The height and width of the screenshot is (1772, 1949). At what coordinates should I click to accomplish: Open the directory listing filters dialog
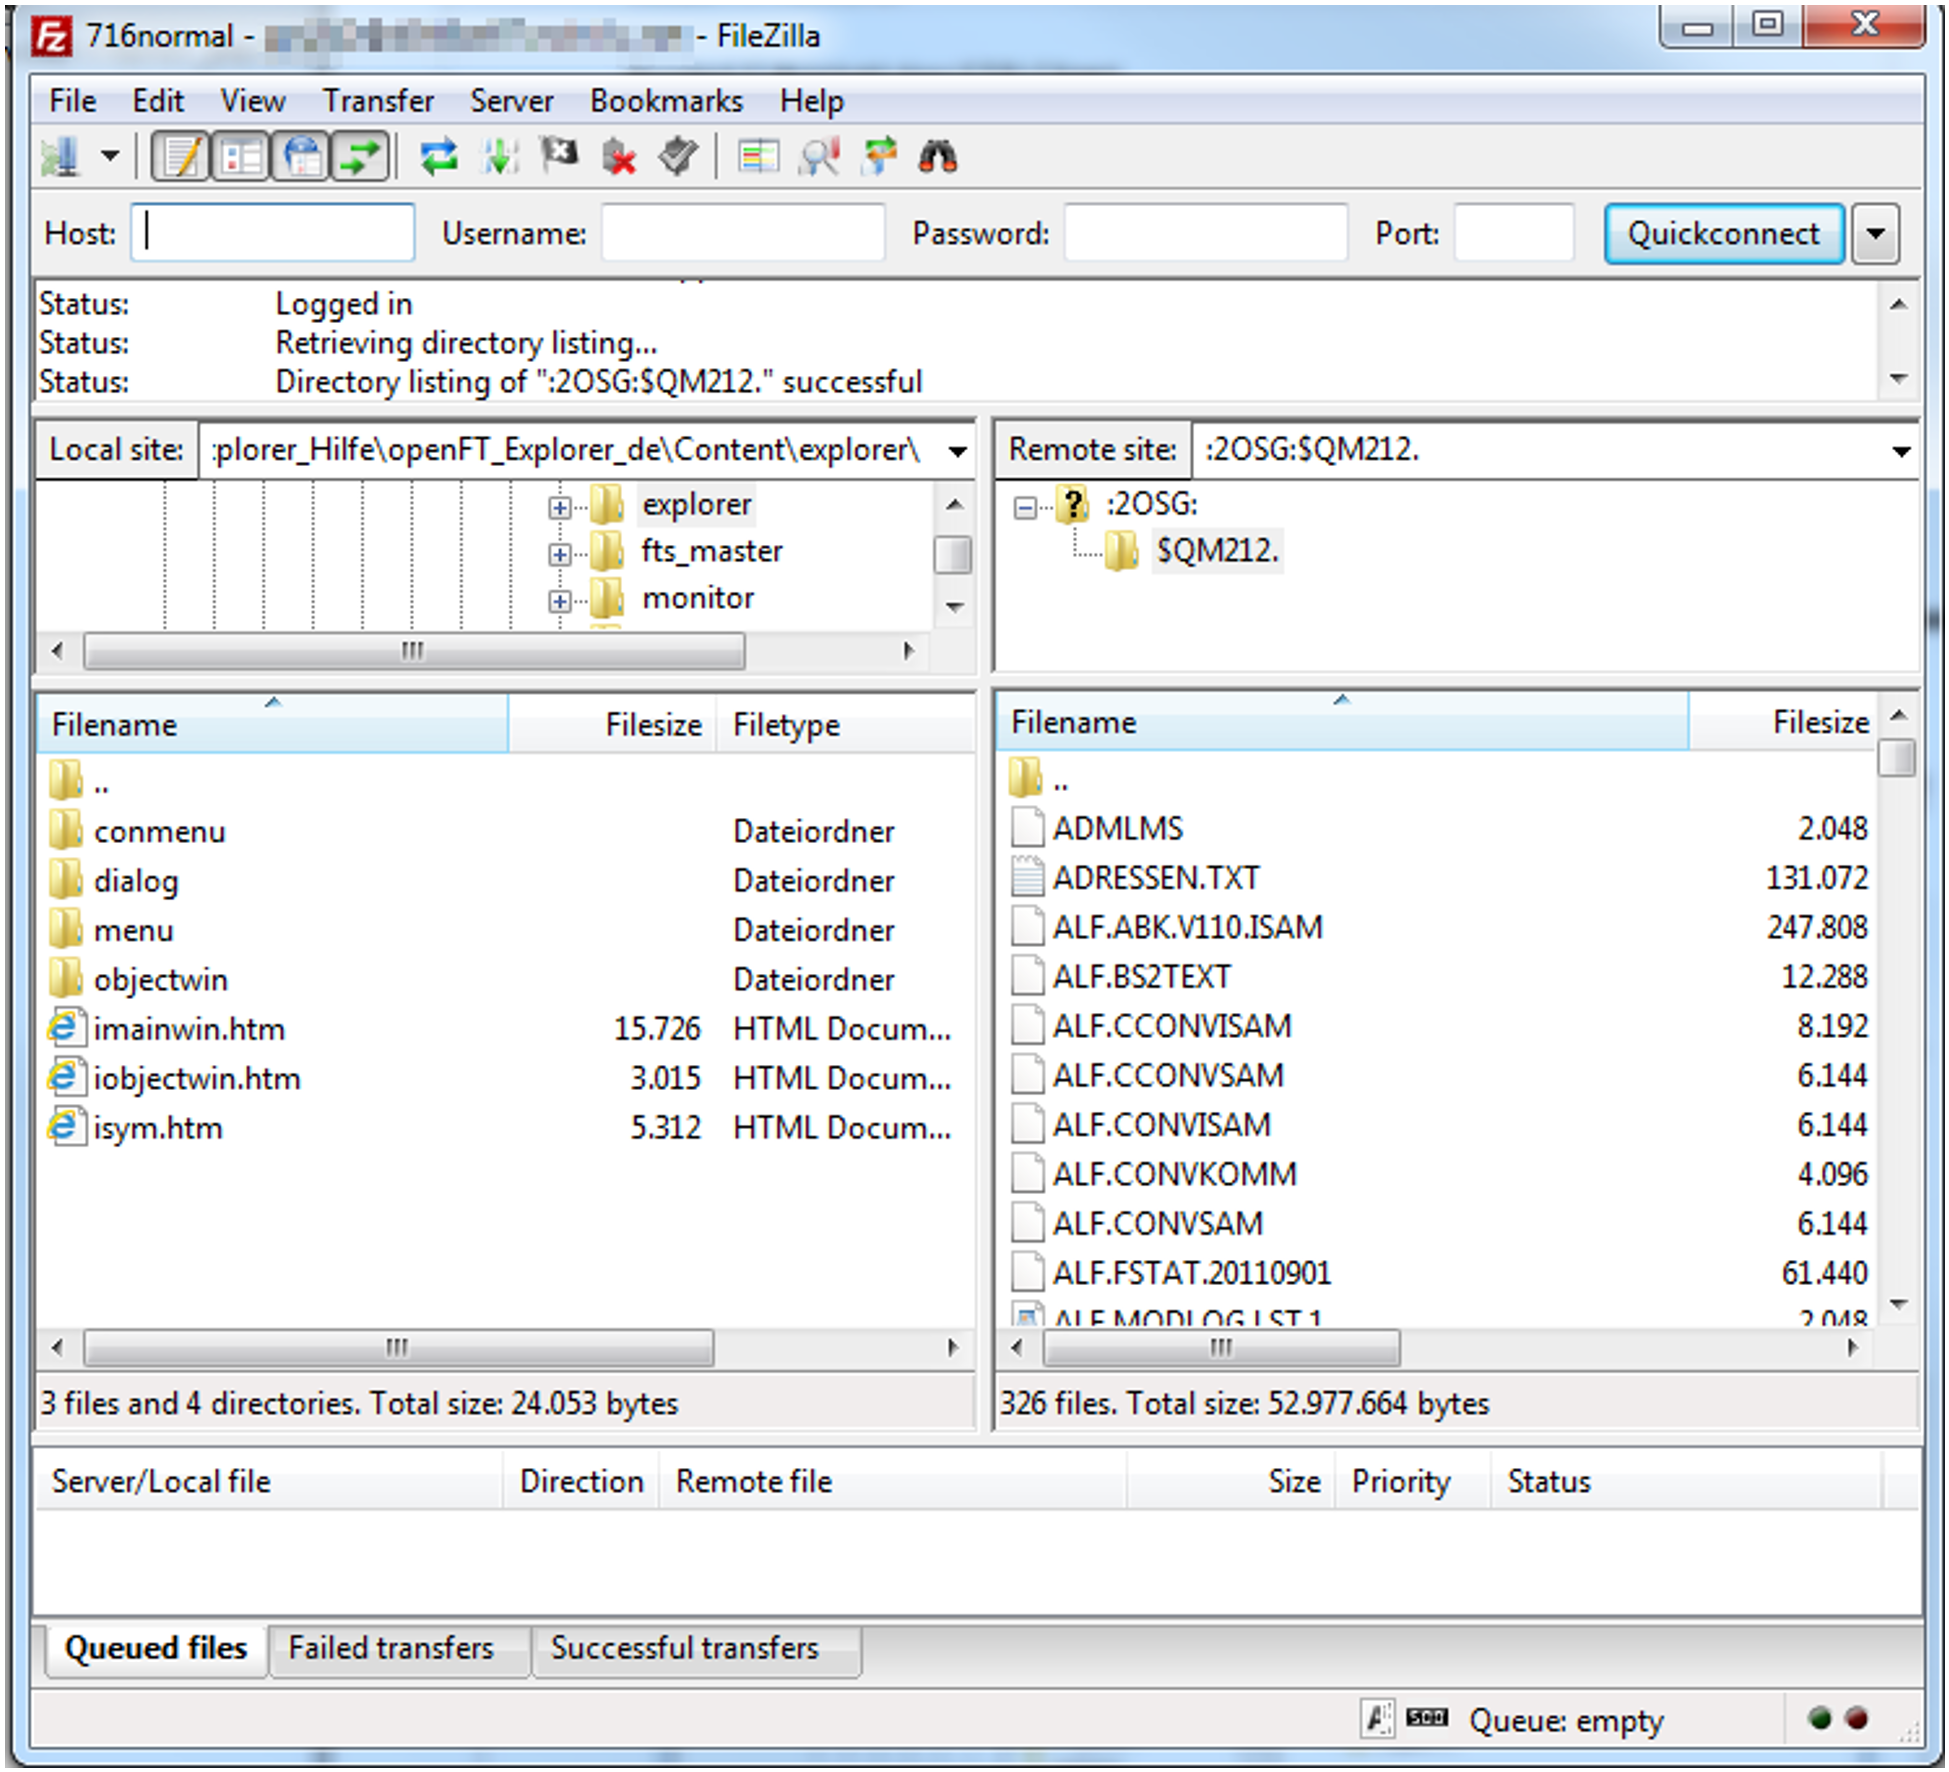pyautogui.click(x=758, y=157)
